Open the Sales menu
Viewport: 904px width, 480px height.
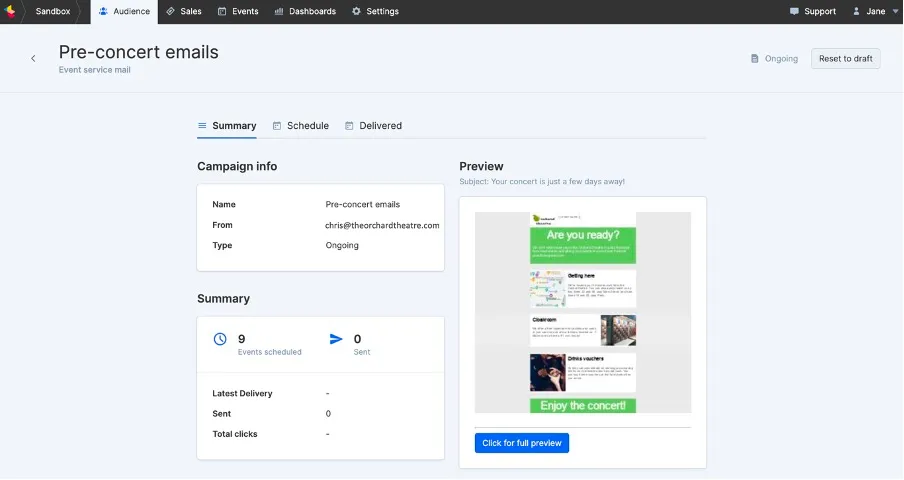(x=184, y=12)
